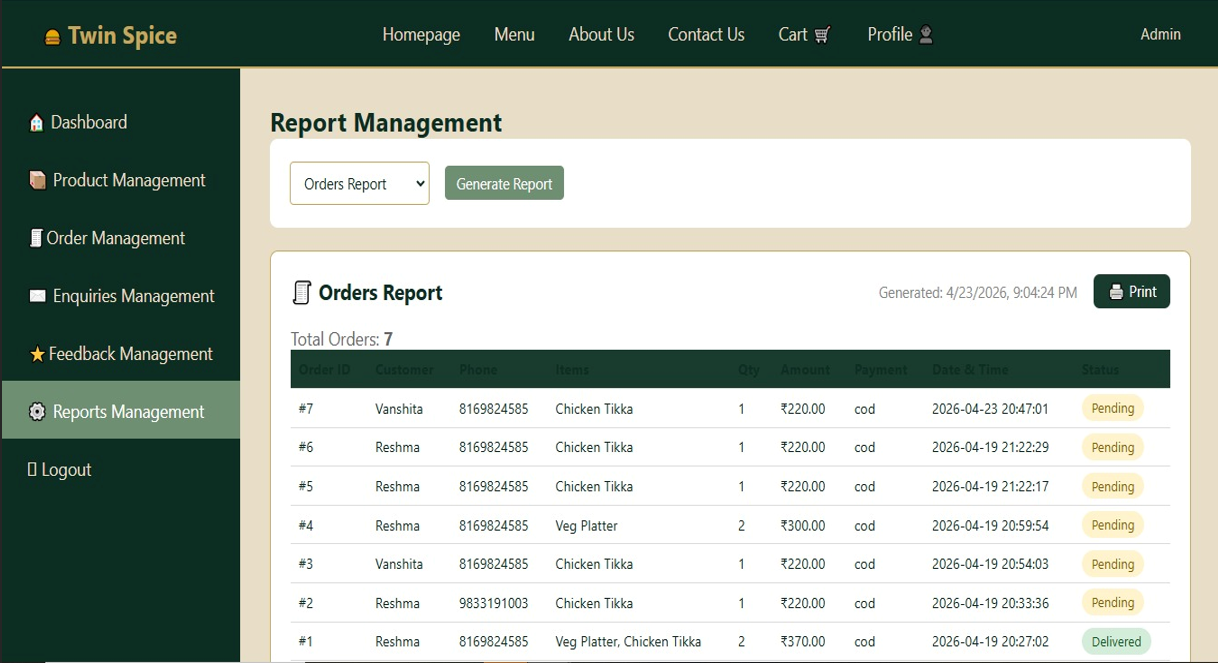
Task: Click order ID #7 cell
Action: [306, 408]
